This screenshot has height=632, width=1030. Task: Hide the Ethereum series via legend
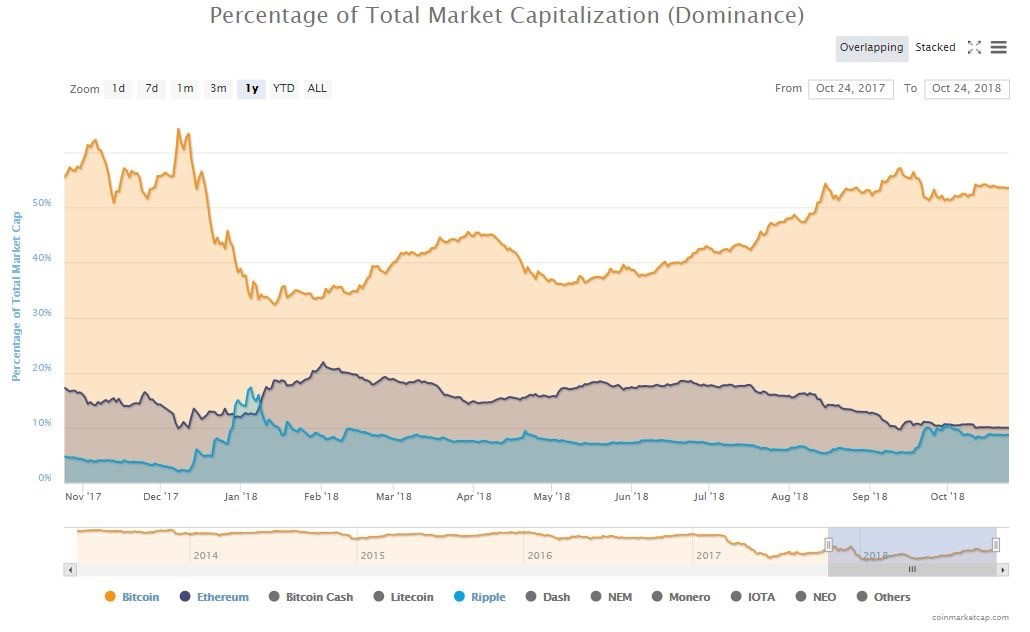pyautogui.click(x=214, y=597)
